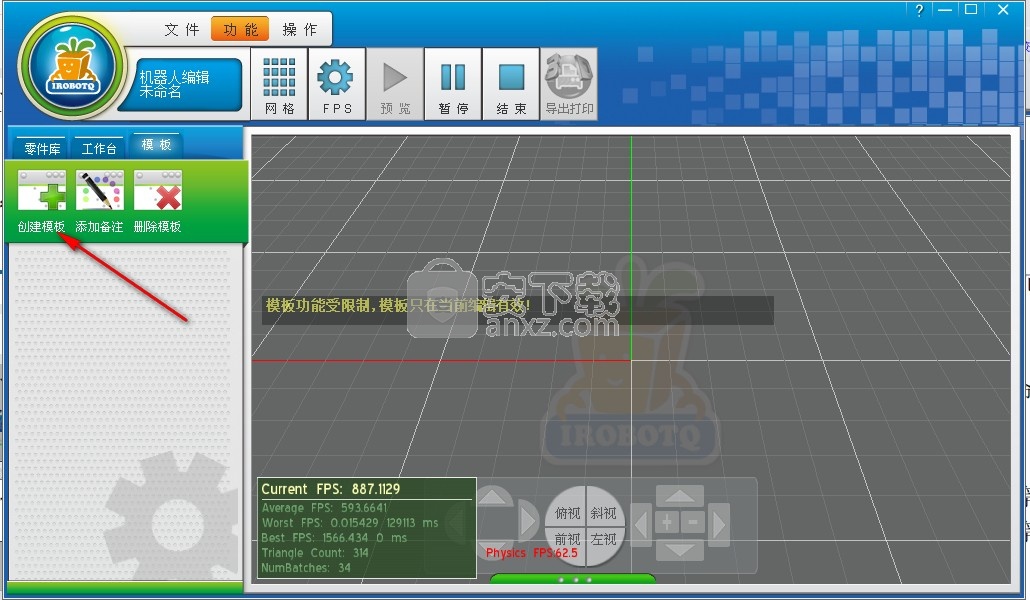
Task: Click the IROBOTQ carrot logo
Action: (72, 68)
